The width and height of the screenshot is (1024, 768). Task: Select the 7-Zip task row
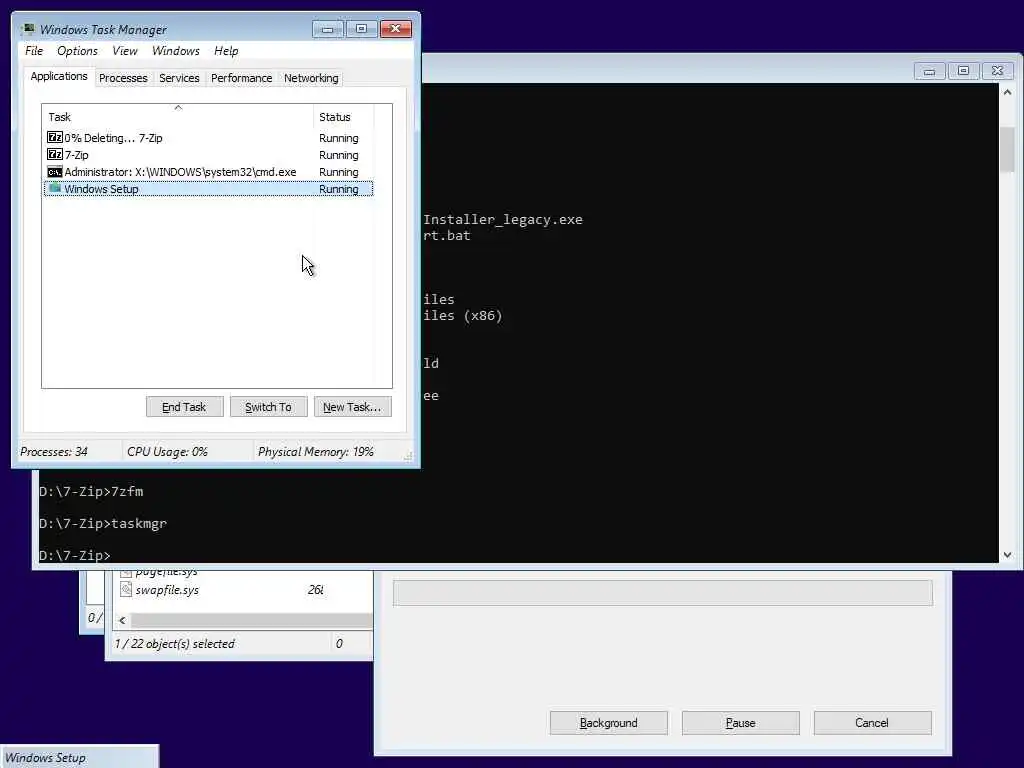tap(208, 155)
